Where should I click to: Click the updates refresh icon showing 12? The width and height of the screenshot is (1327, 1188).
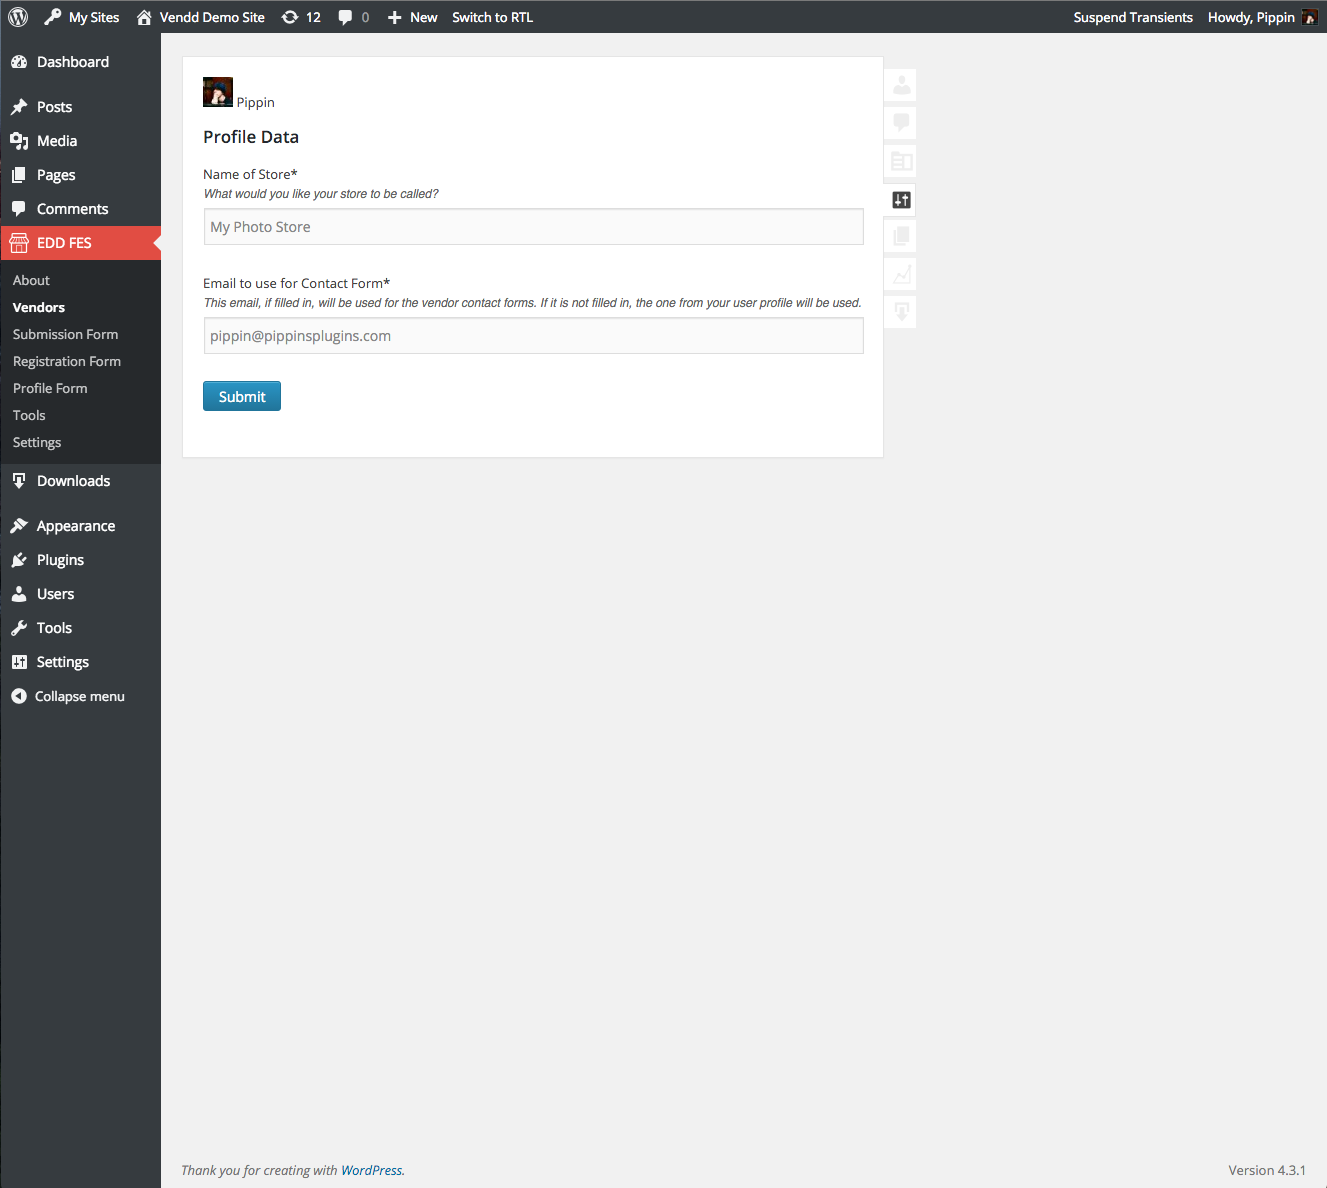point(300,16)
